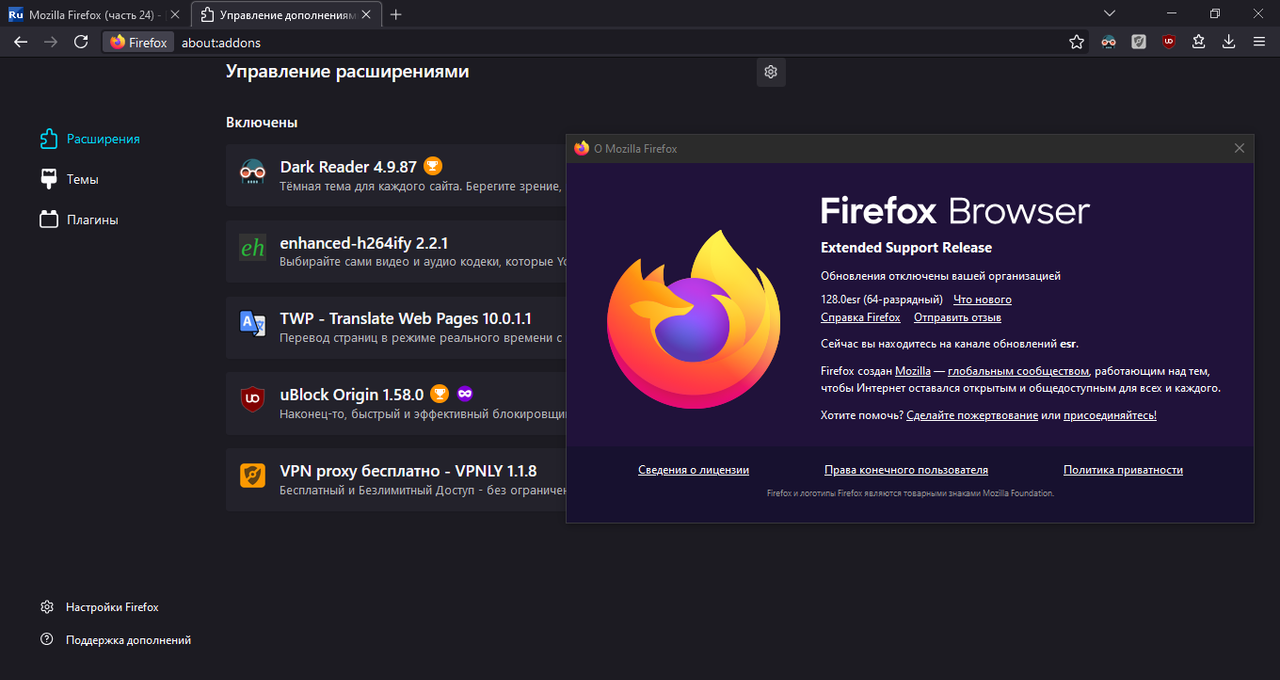Click the Dark Reader goggles icon in list
The height and width of the screenshot is (680, 1280).
[x=252, y=172]
